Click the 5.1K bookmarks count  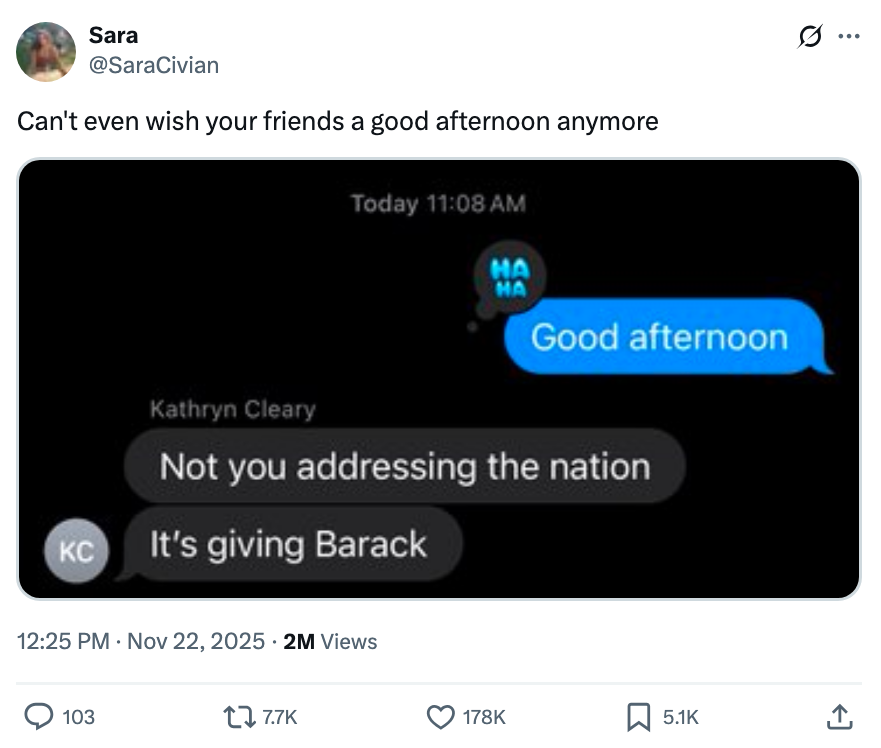(x=681, y=716)
